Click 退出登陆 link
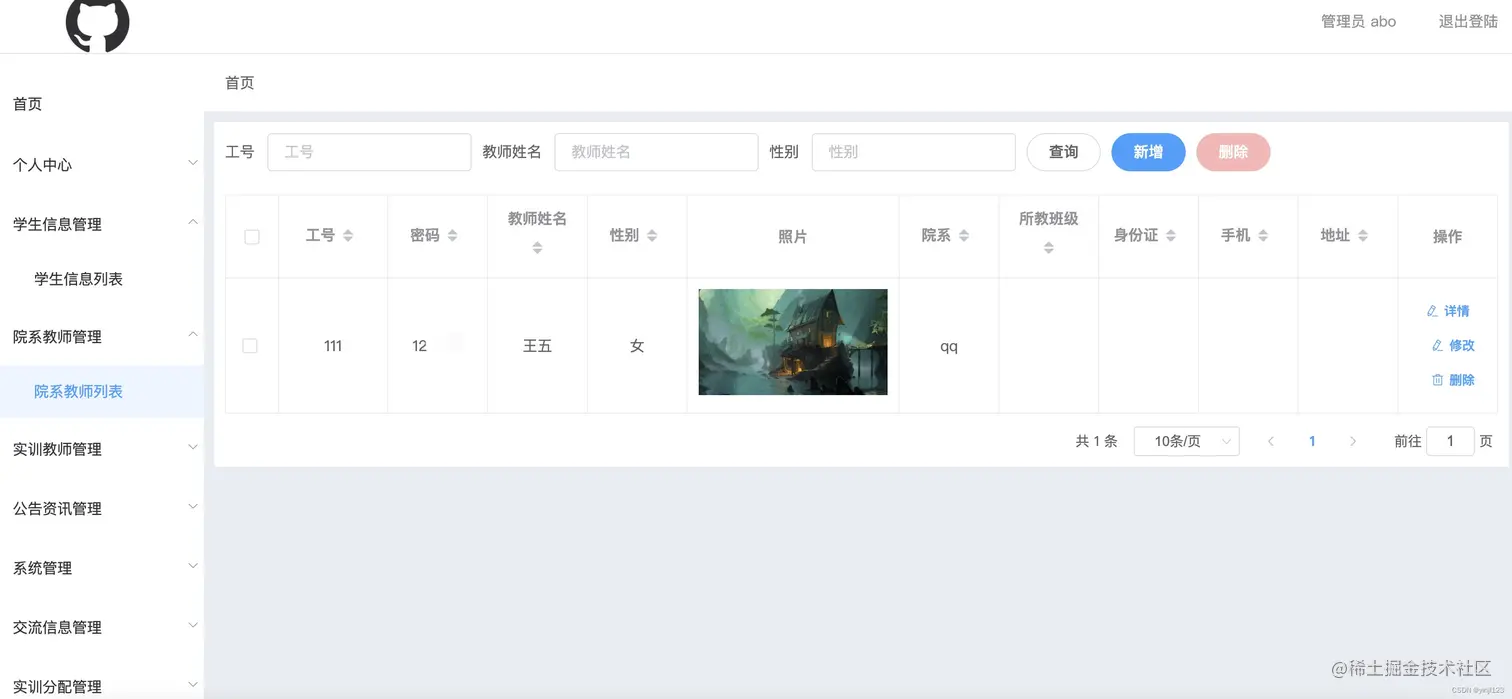The image size is (1512, 699). [x=1468, y=21]
